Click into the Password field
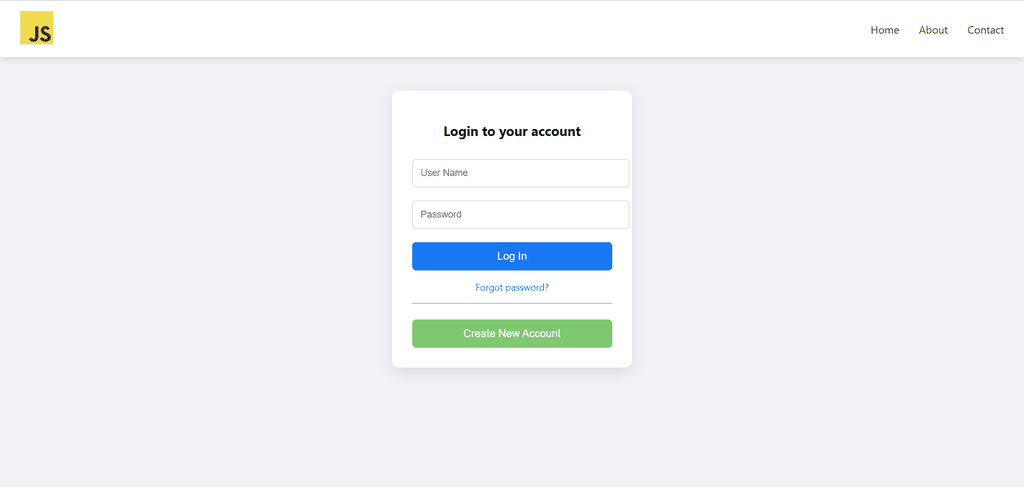The width and height of the screenshot is (1024, 487). pyautogui.click(x=520, y=214)
